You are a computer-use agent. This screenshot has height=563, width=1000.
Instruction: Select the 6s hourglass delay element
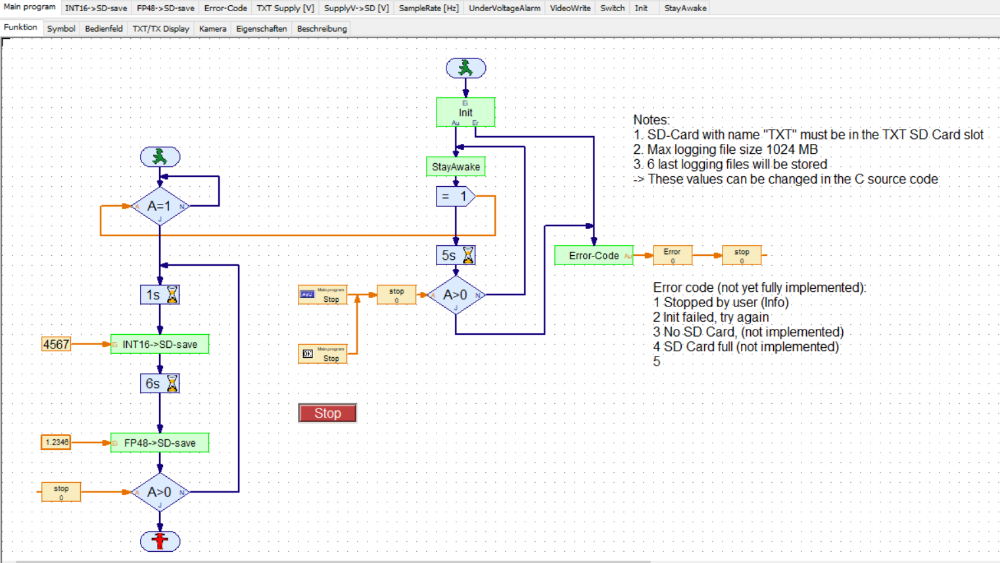(159, 383)
